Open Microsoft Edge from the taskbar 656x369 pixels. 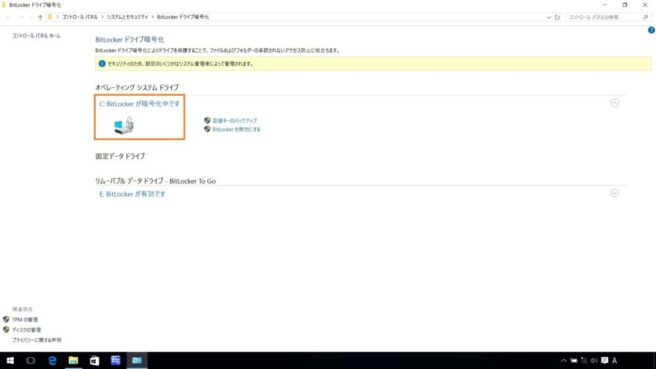52,360
